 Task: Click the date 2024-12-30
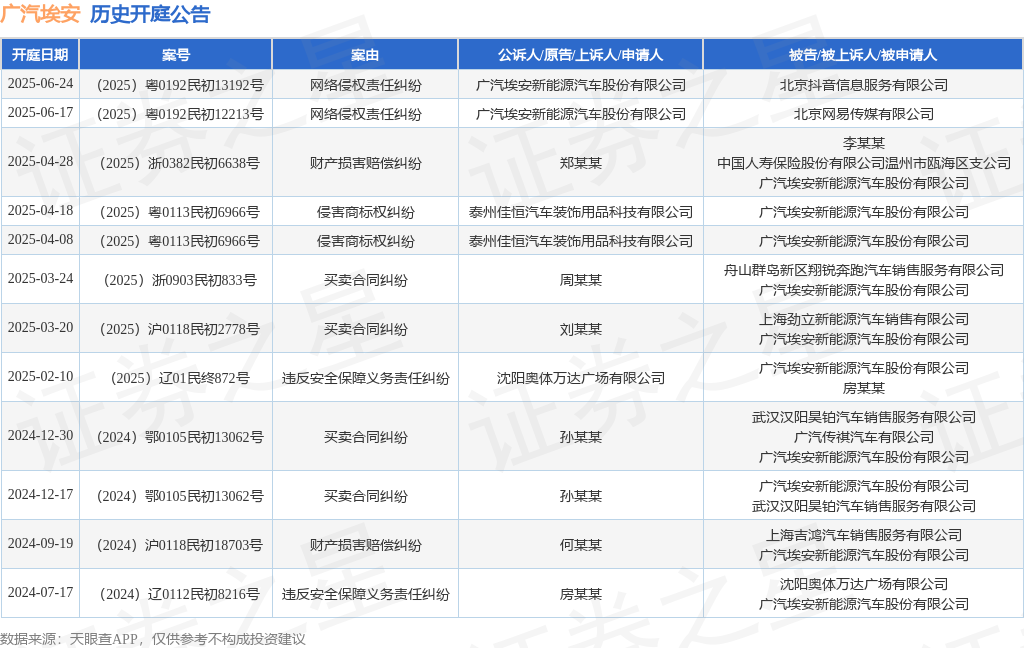(40, 435)
